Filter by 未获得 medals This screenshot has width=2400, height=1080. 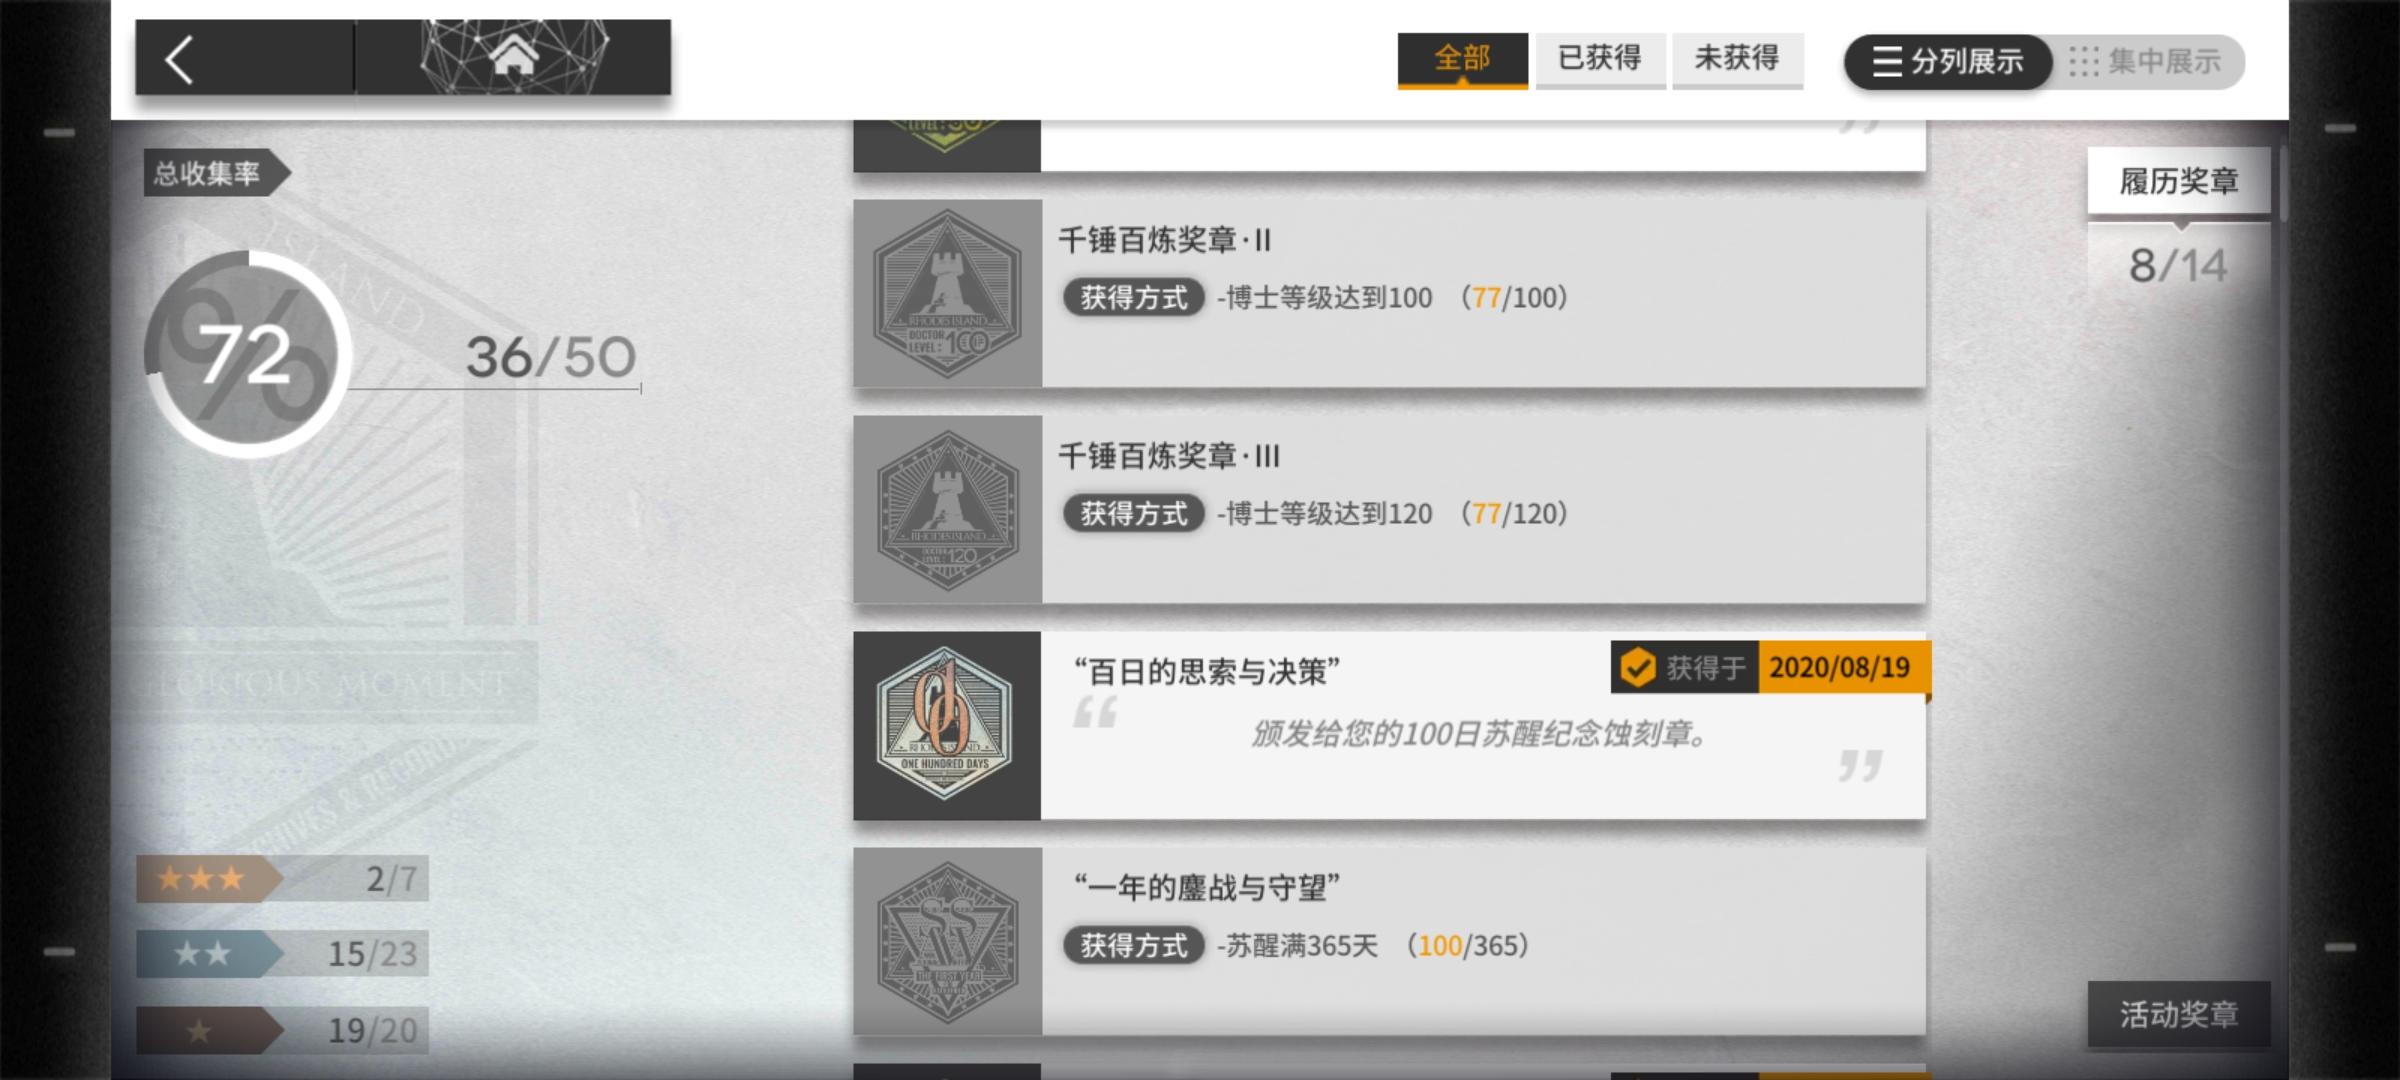1737,60
